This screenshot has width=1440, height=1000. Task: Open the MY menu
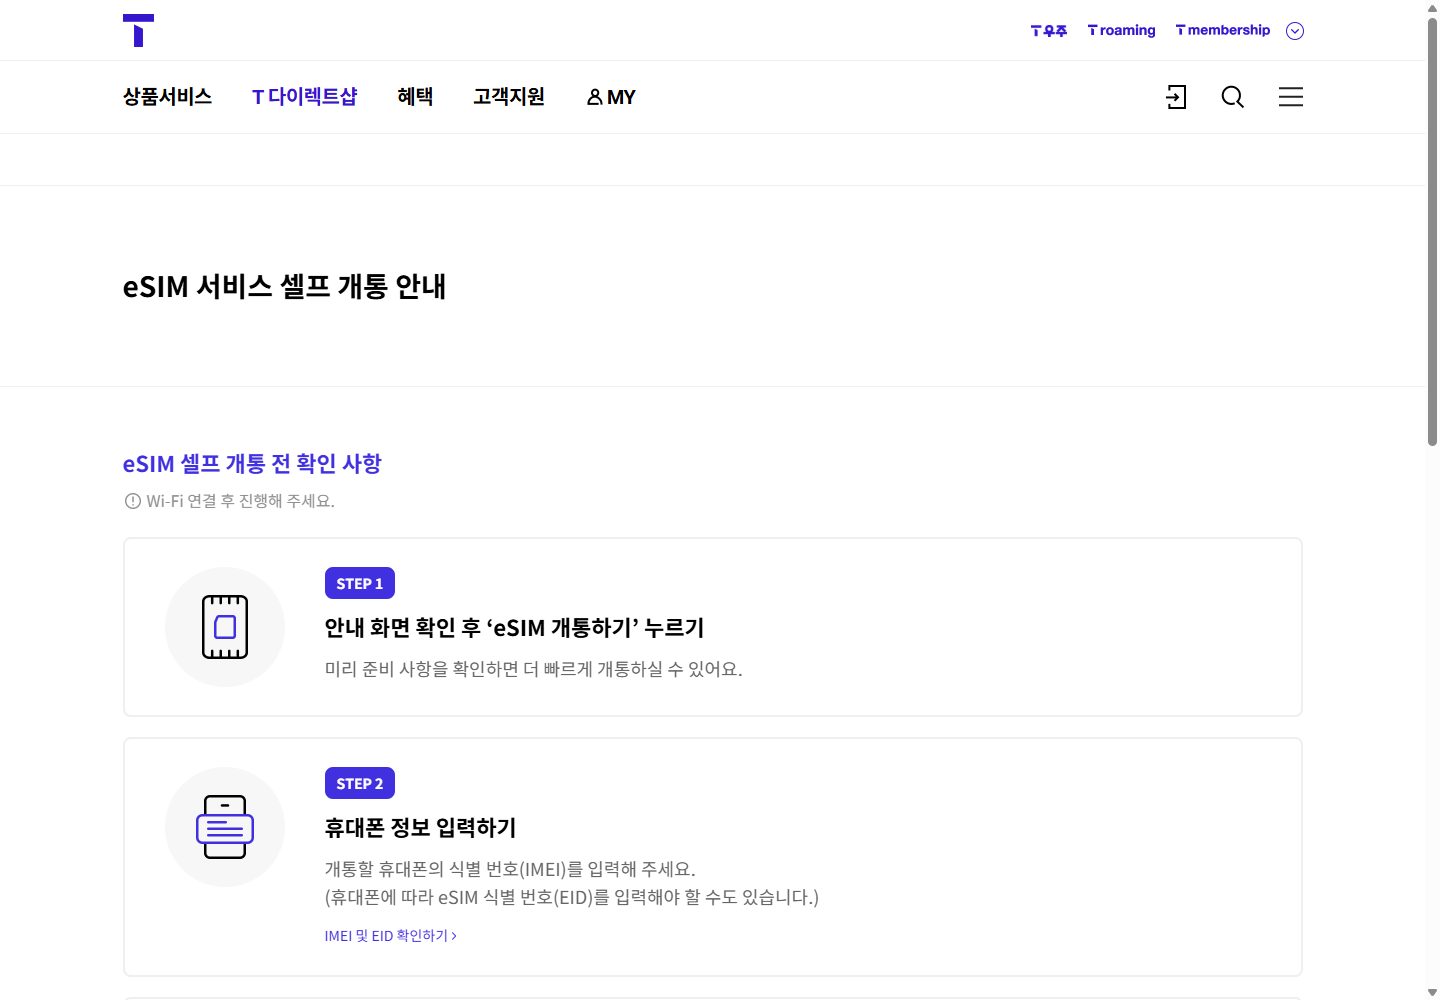click(611, 97)
